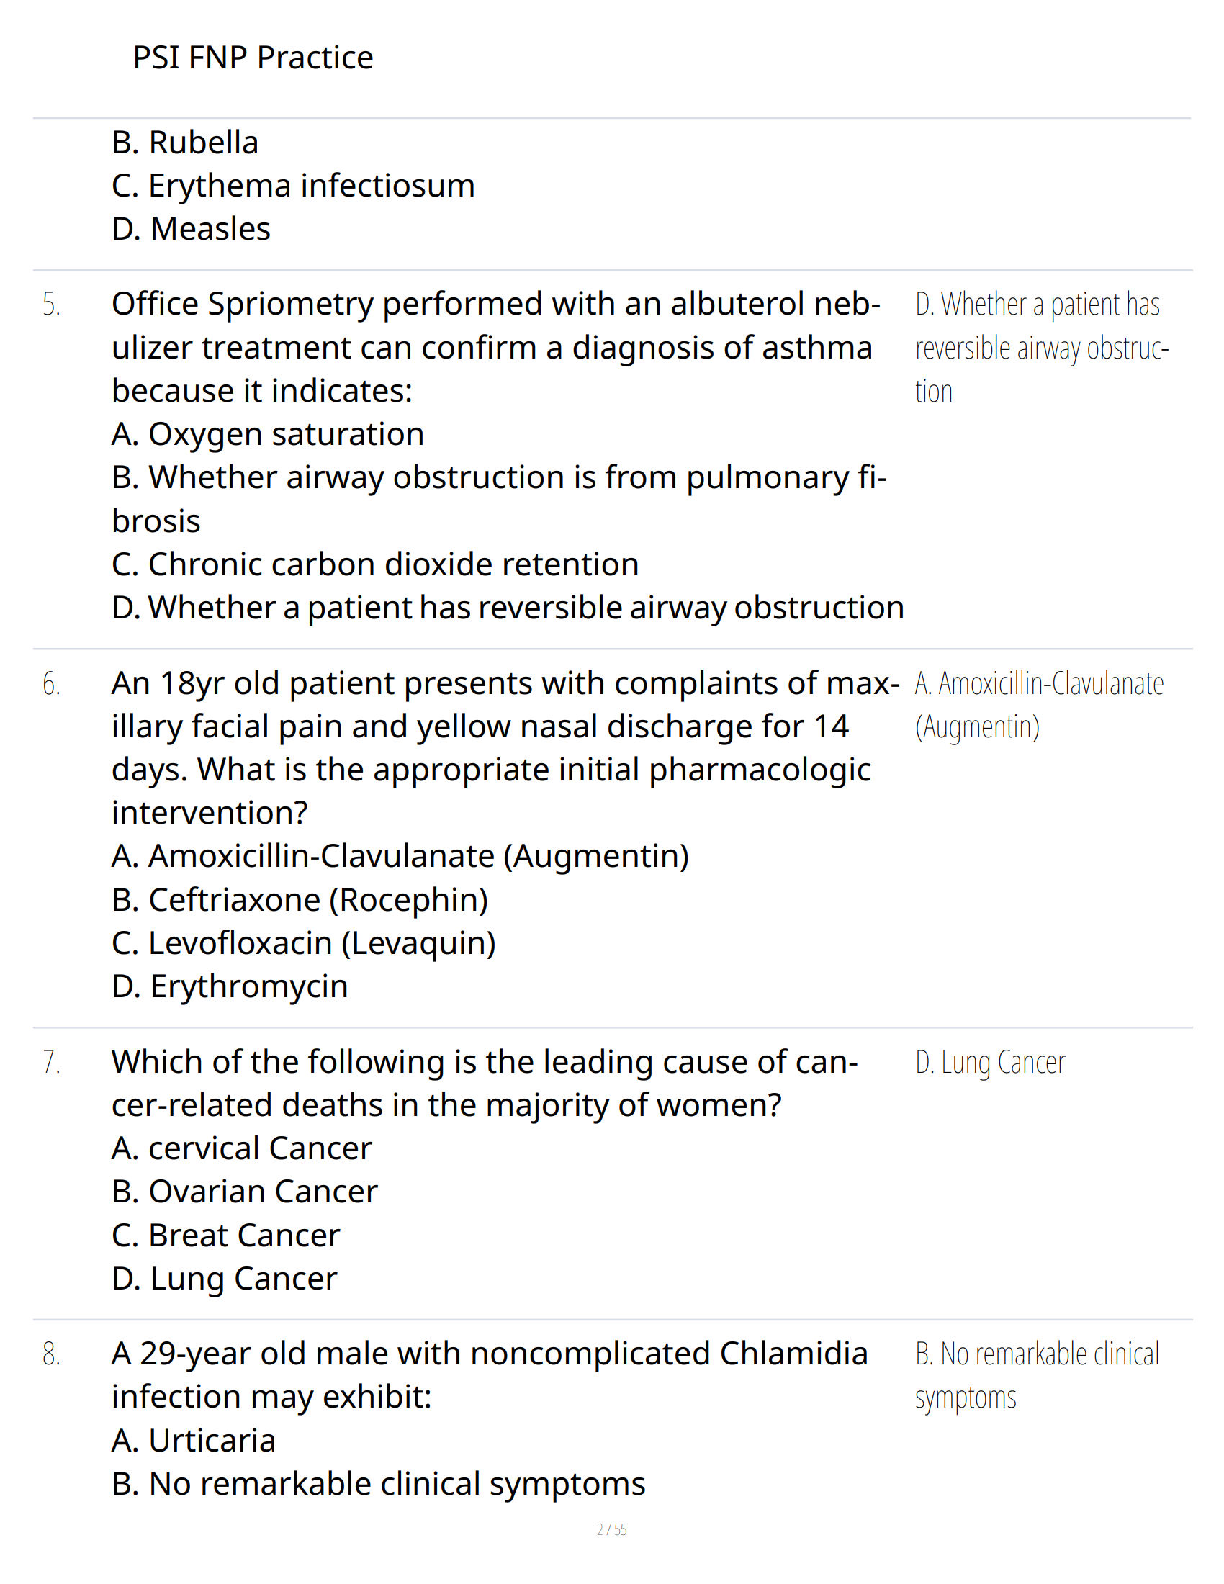The width and height of the screenshot is (1224, 1584).
Task: Select option A. Amoxicillin-Clavulanate (Augmentin)
Action: 401,857
